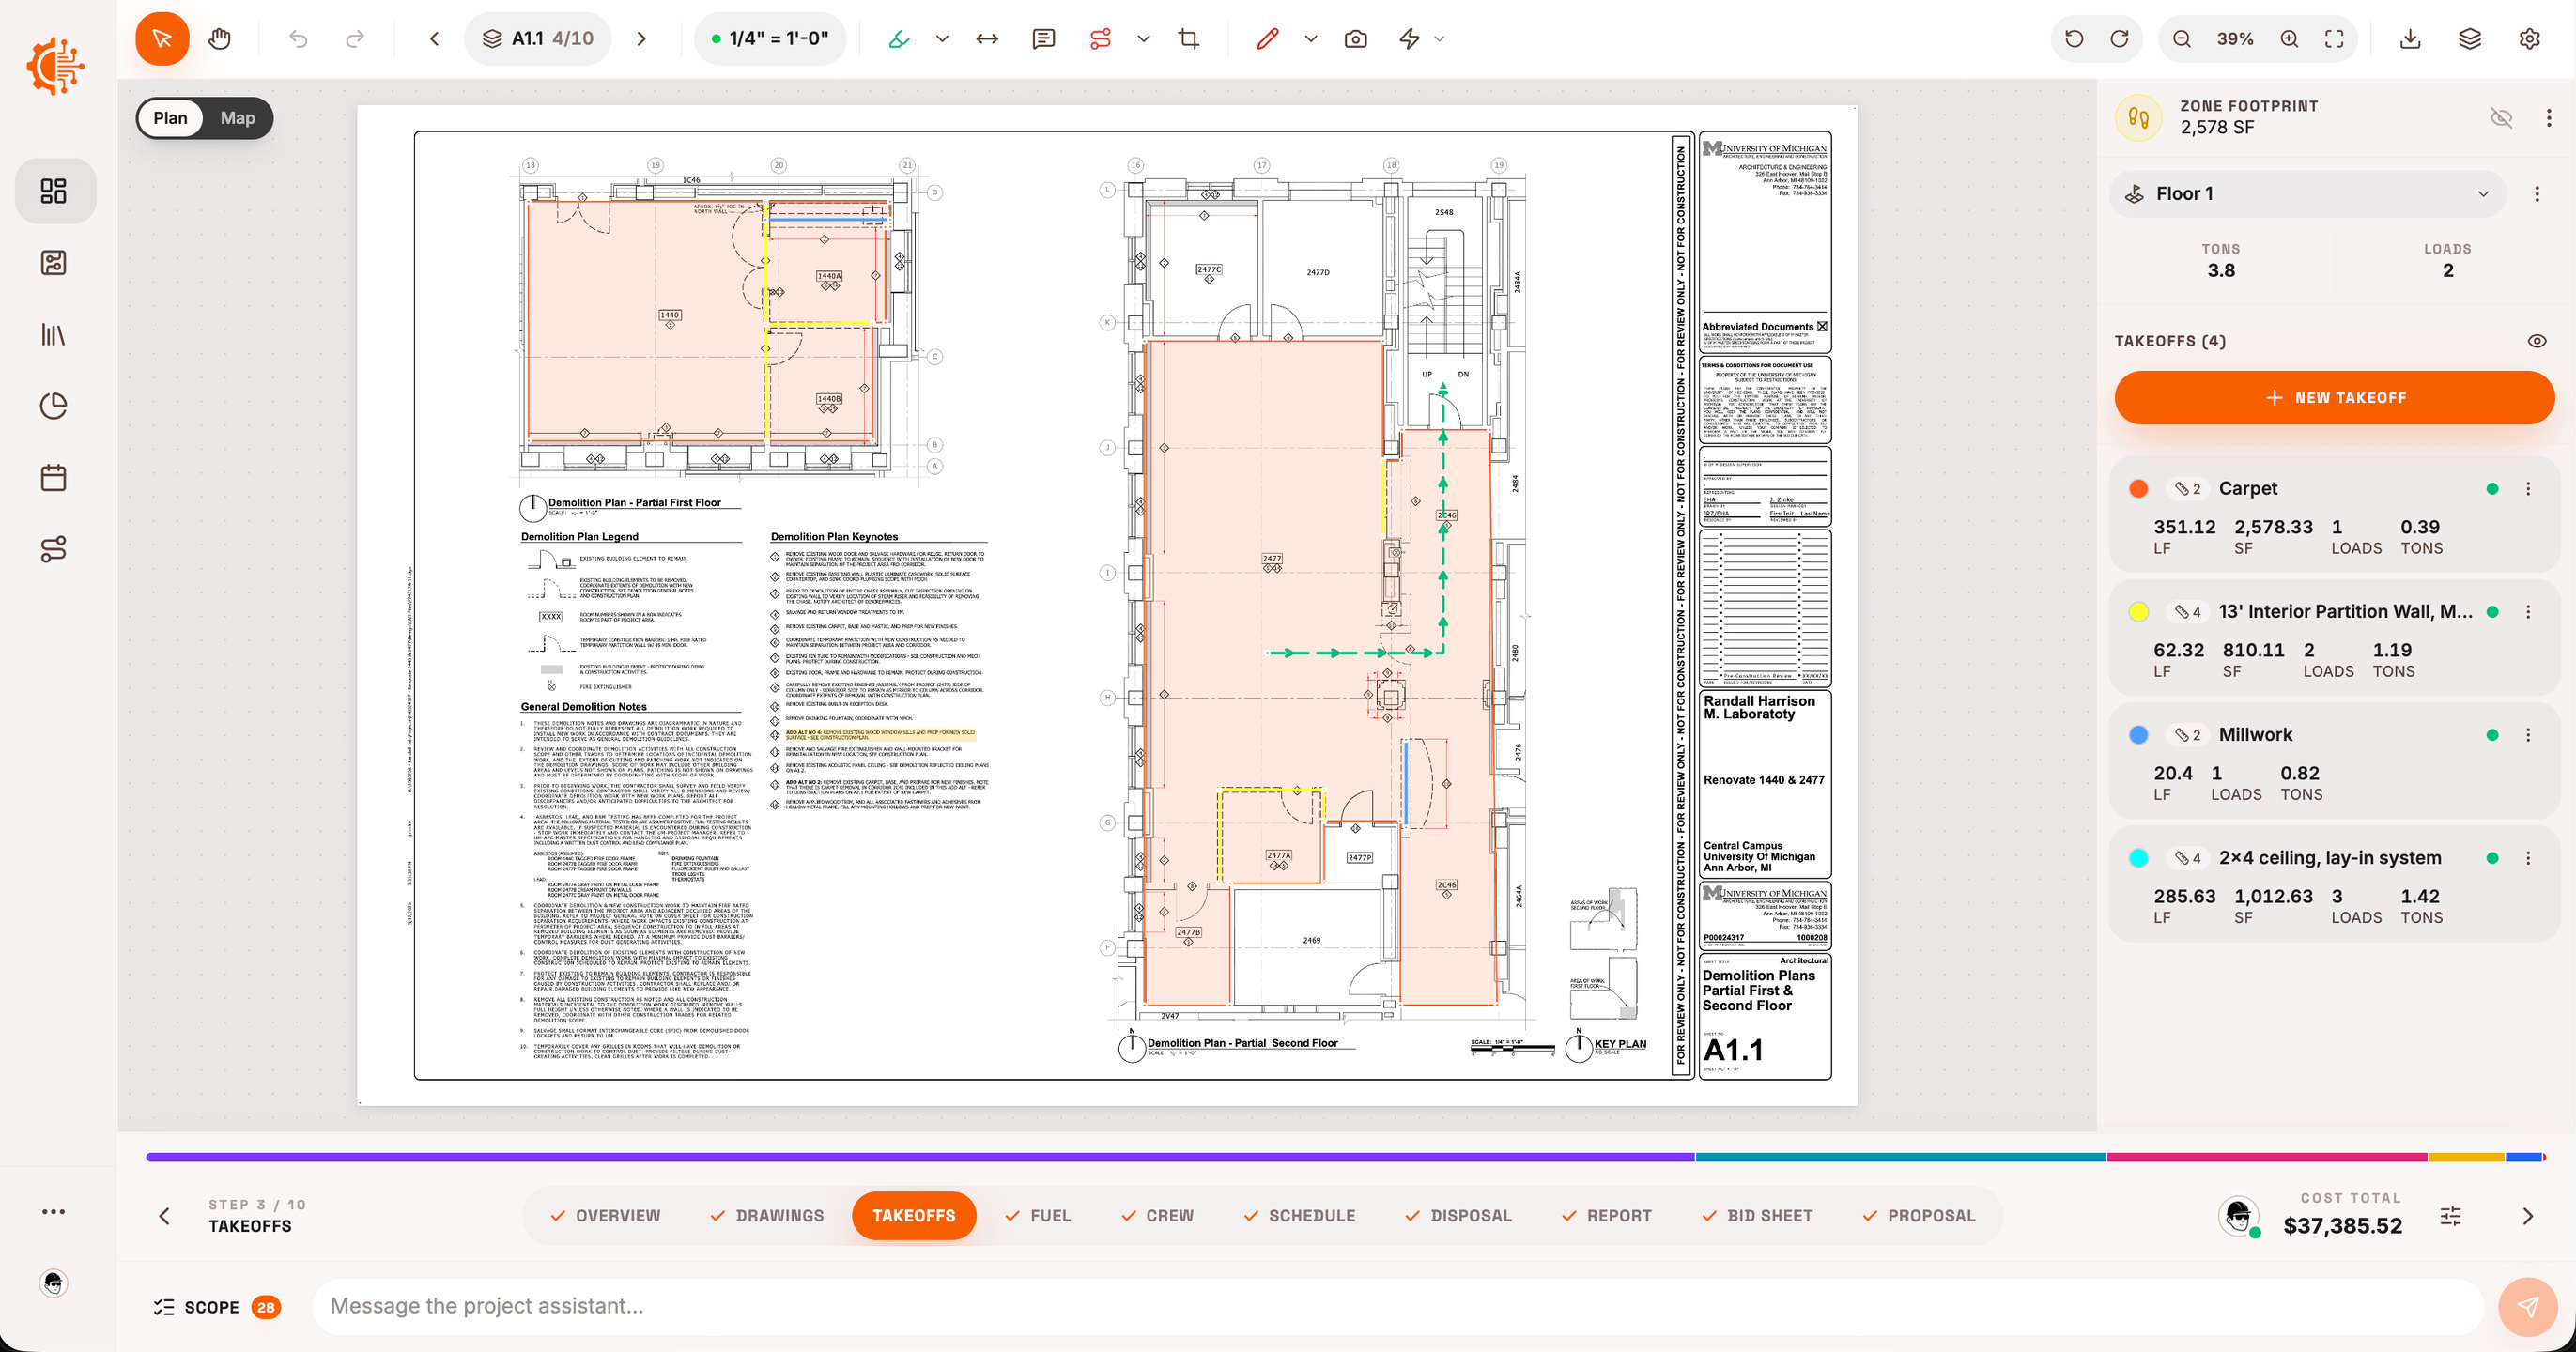The image size is (2576, 1352).
Task: Open the Floor 1 dropdown
Action: coord(2308,194)
